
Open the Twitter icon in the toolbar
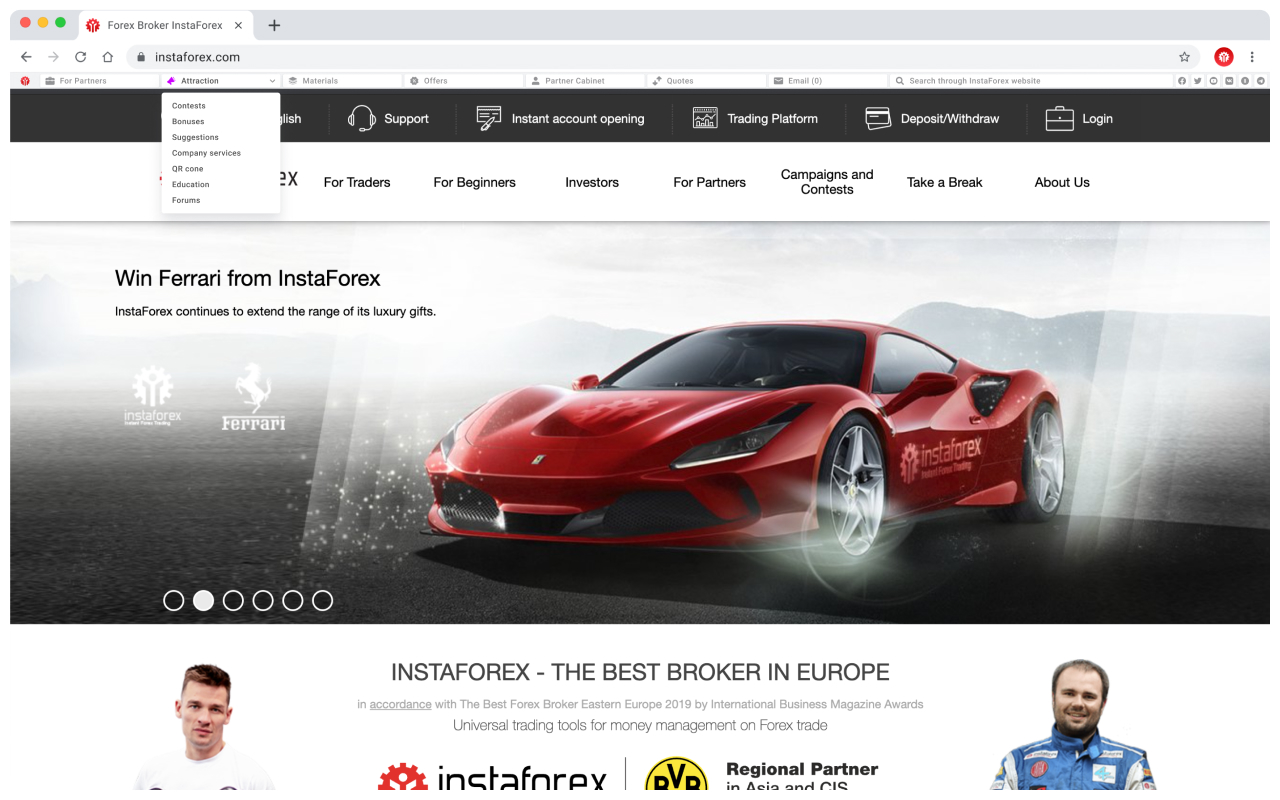tap(1198, 80)
